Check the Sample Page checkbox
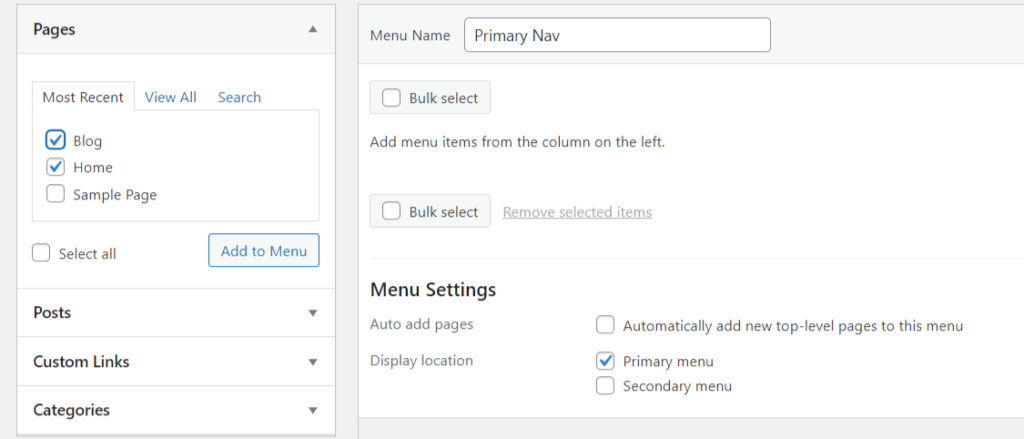The image size is (1024, 439). tap(56, 194)
